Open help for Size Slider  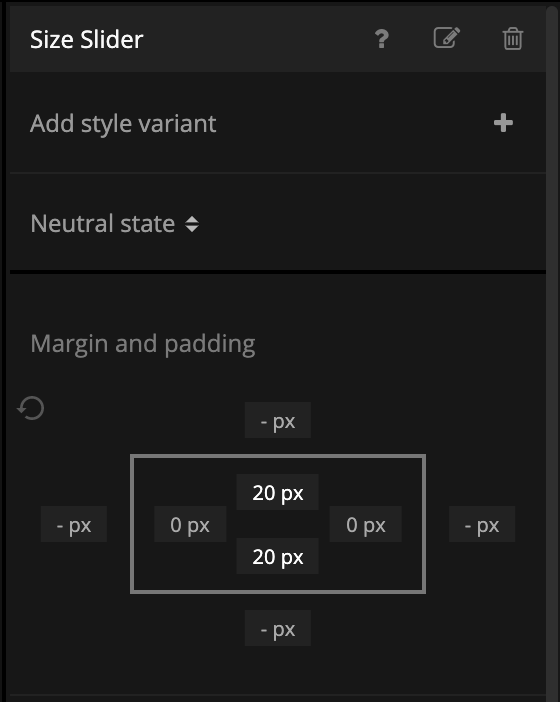(382, 39)
